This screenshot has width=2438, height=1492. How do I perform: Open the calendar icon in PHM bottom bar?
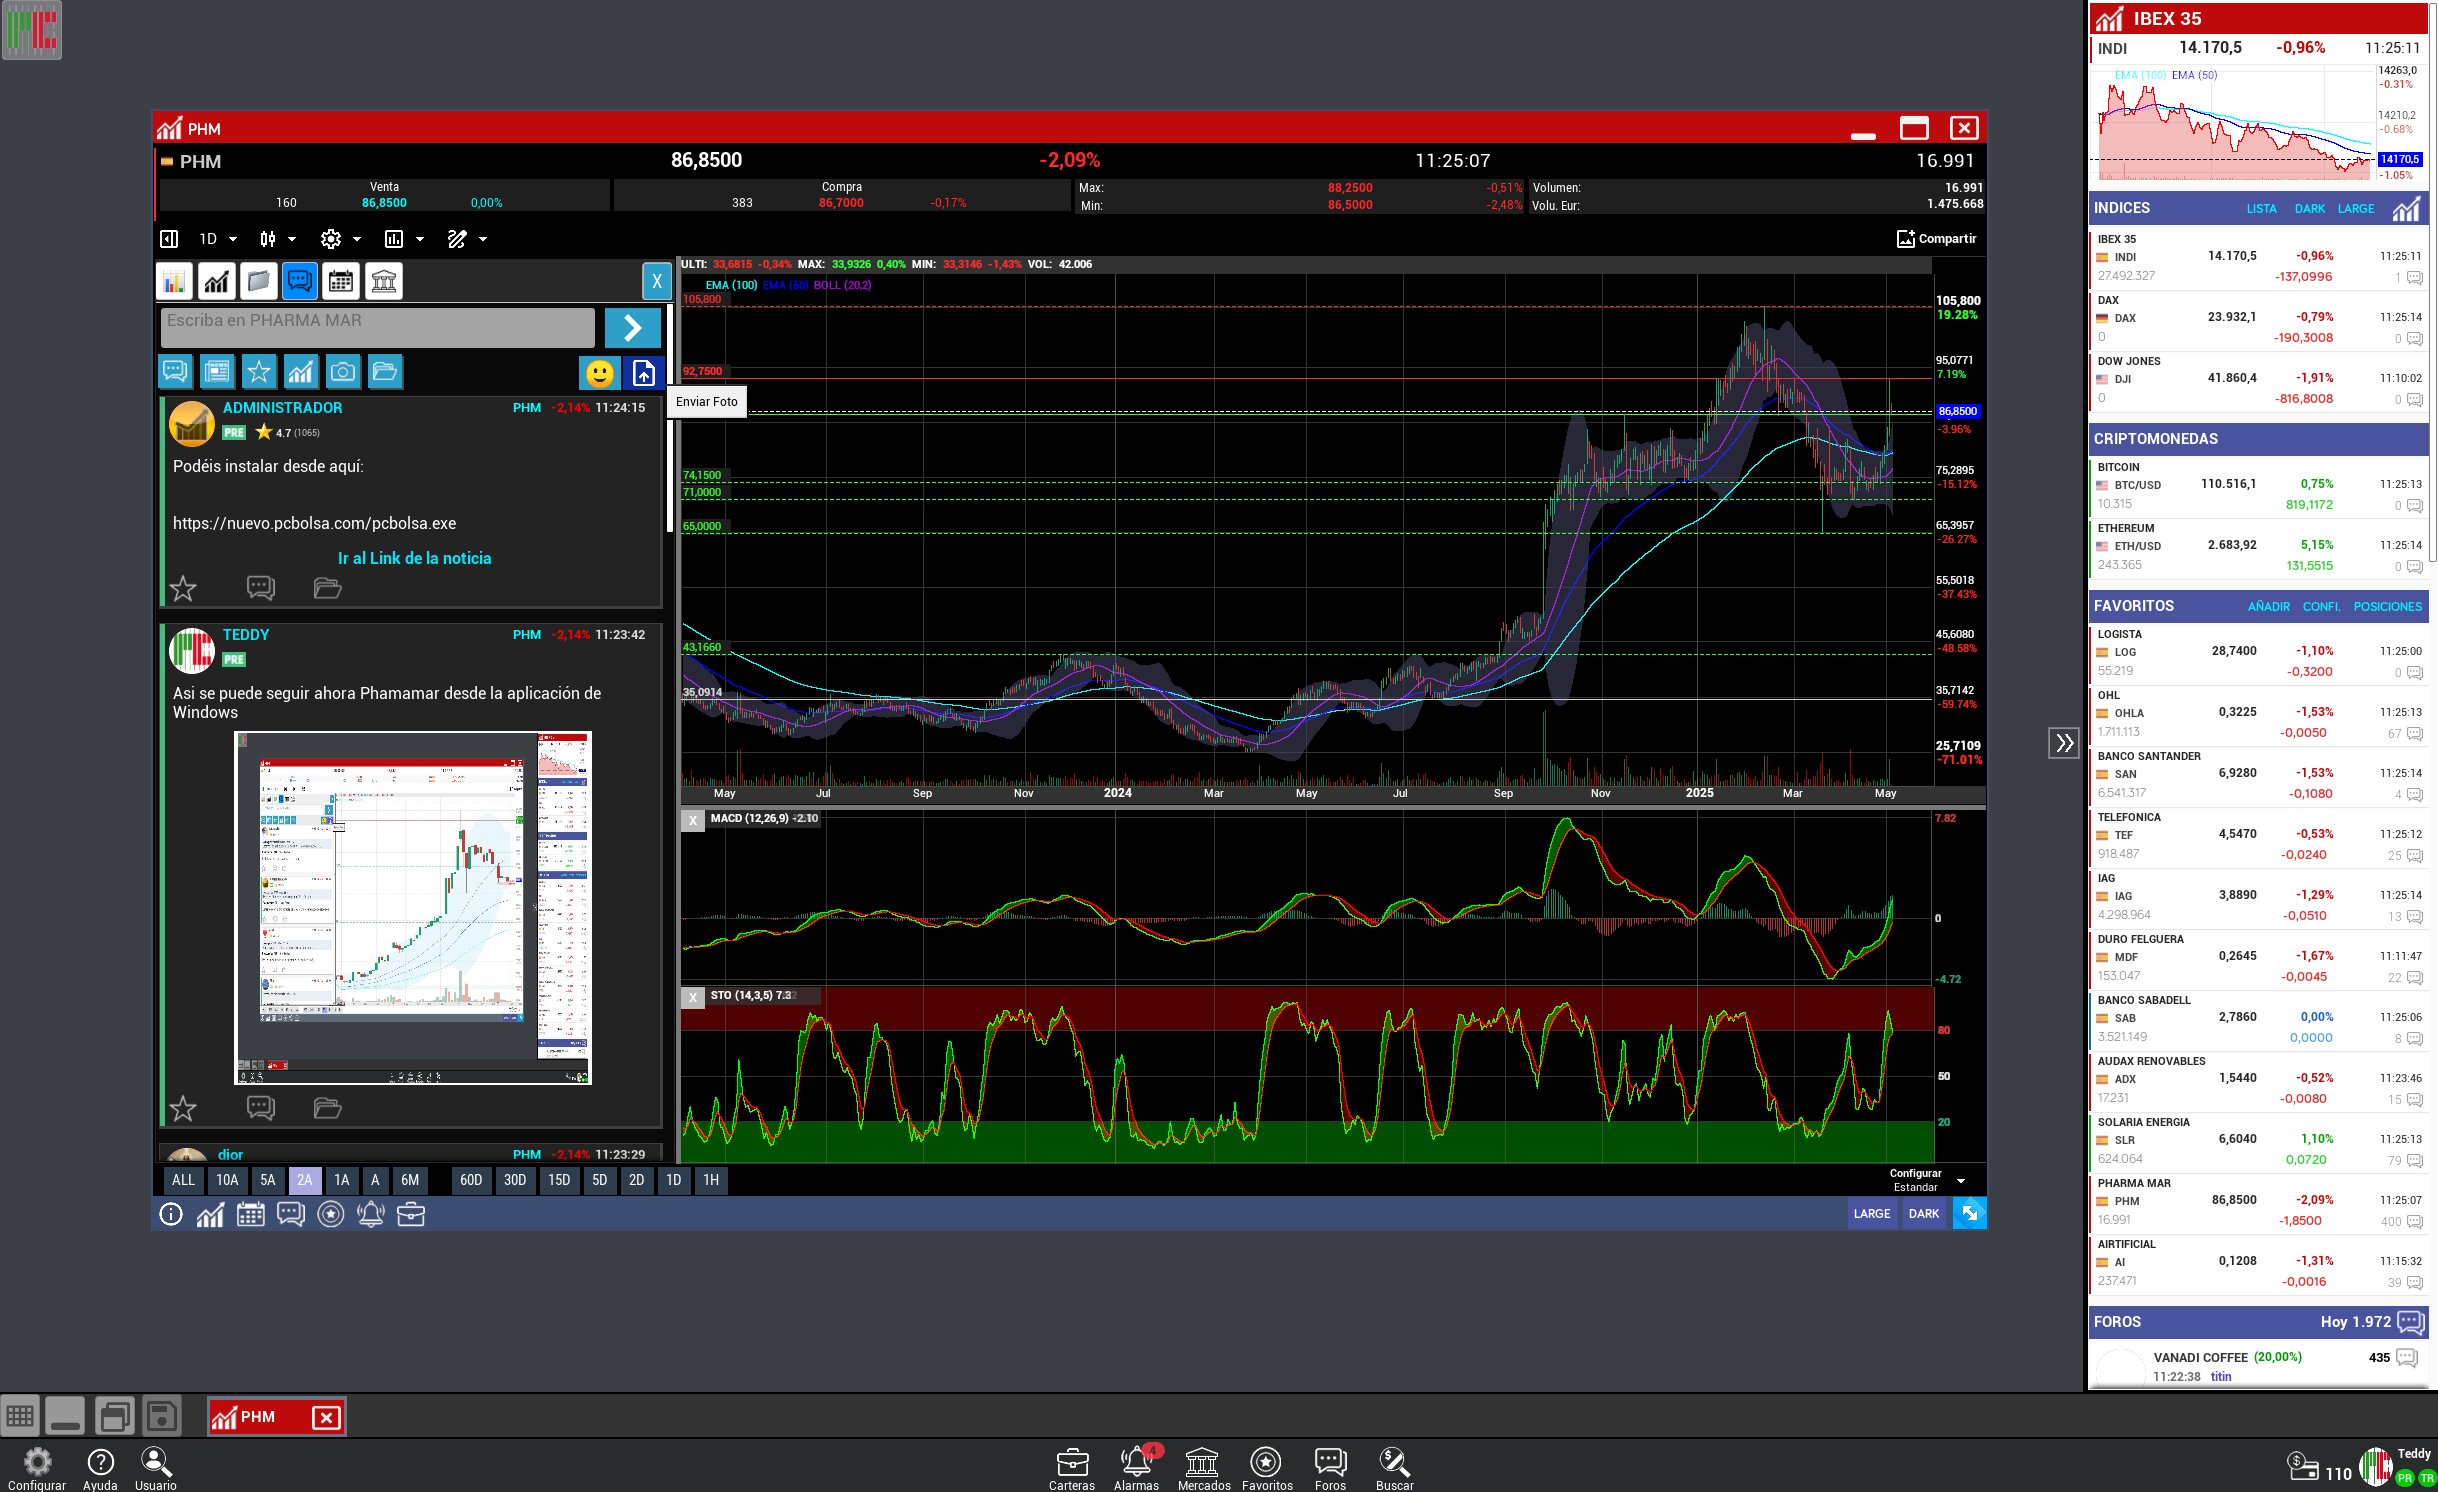click(x=250, y=1214)
